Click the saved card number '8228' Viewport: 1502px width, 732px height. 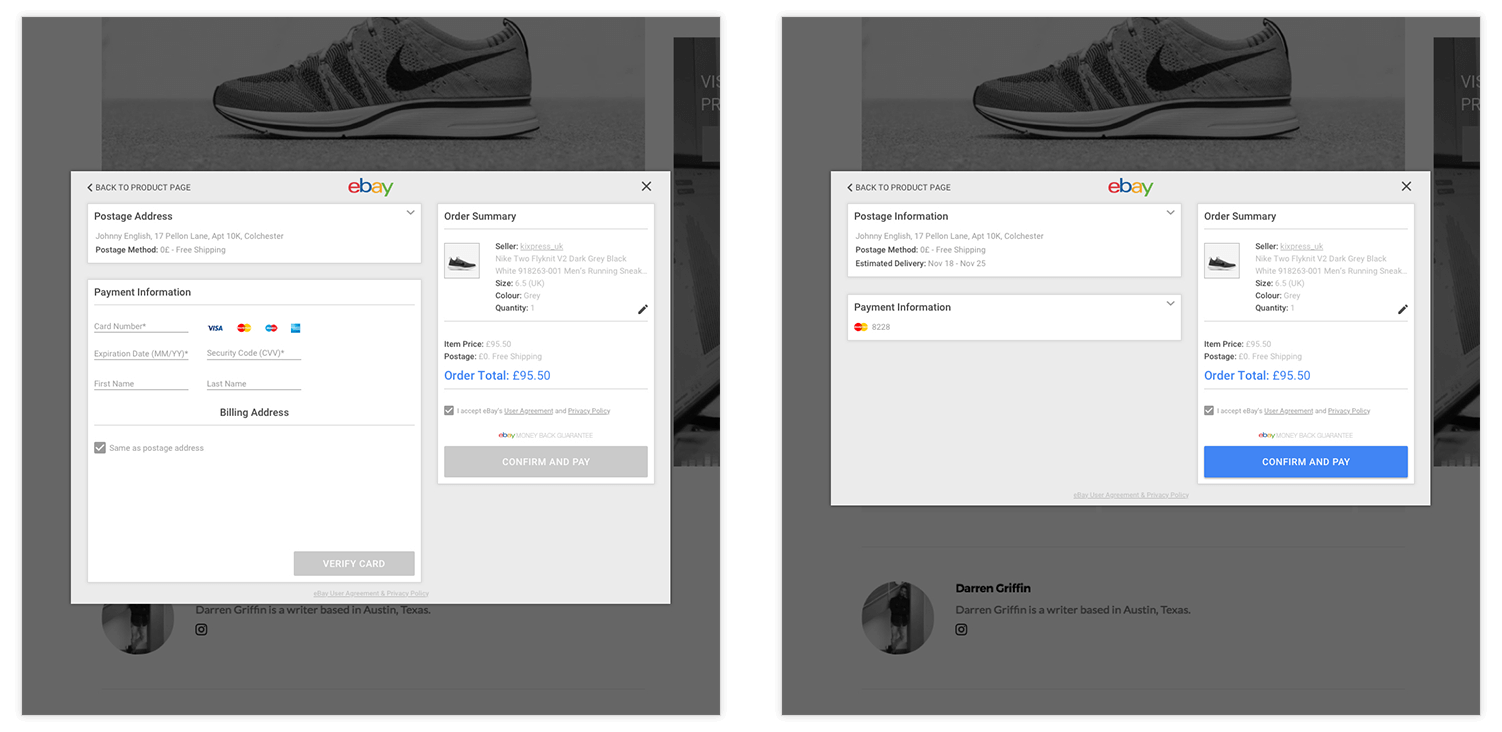[881, 327]
